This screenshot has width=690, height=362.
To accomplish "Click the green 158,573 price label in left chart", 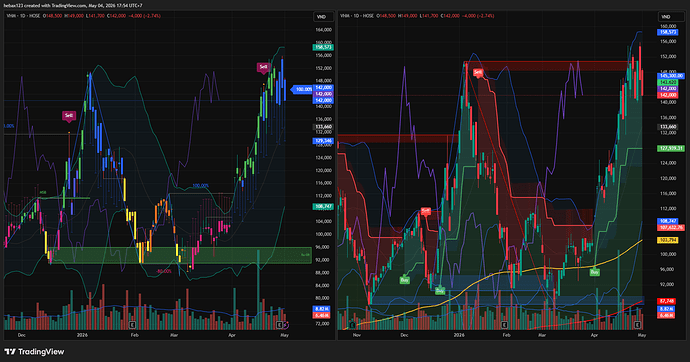I will pyautogui.click(x=323, y=47).
